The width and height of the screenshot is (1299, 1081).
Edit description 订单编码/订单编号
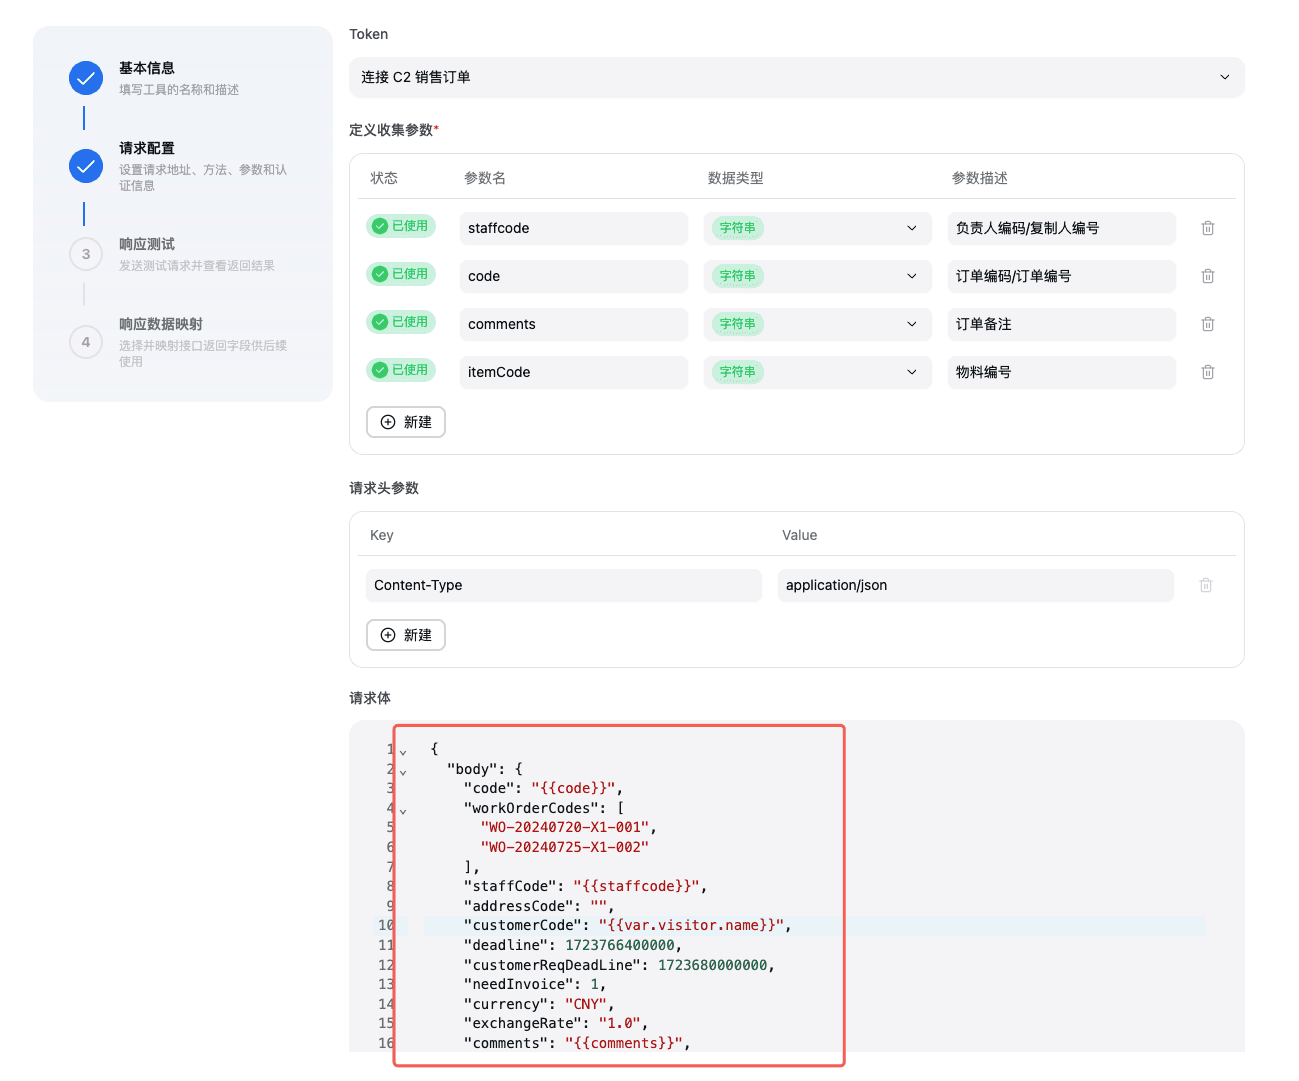tap(1062, 276)
